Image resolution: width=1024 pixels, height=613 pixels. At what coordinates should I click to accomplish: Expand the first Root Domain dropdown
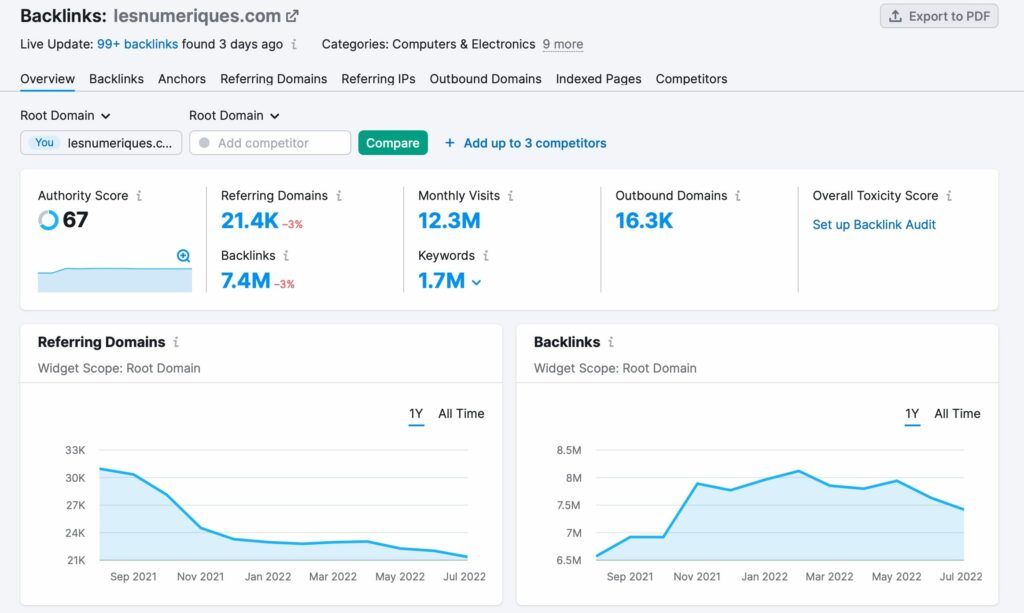coord(65,116)
